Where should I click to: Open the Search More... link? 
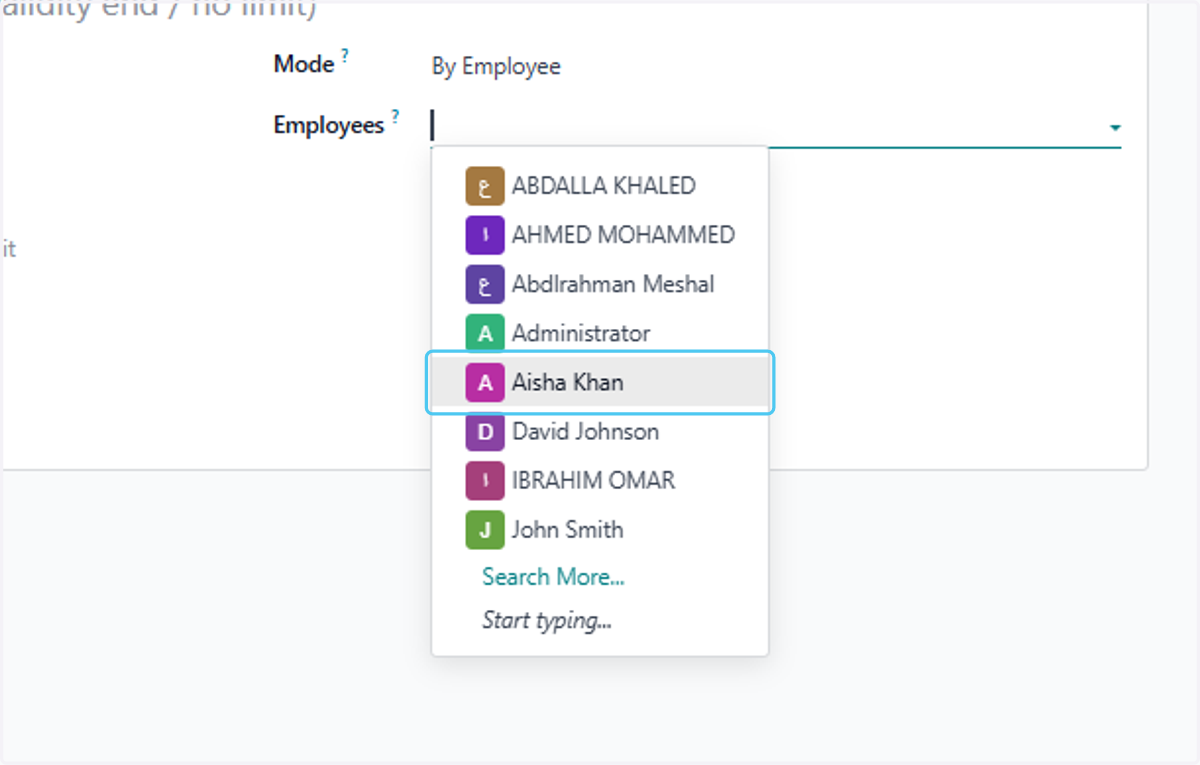553,577
